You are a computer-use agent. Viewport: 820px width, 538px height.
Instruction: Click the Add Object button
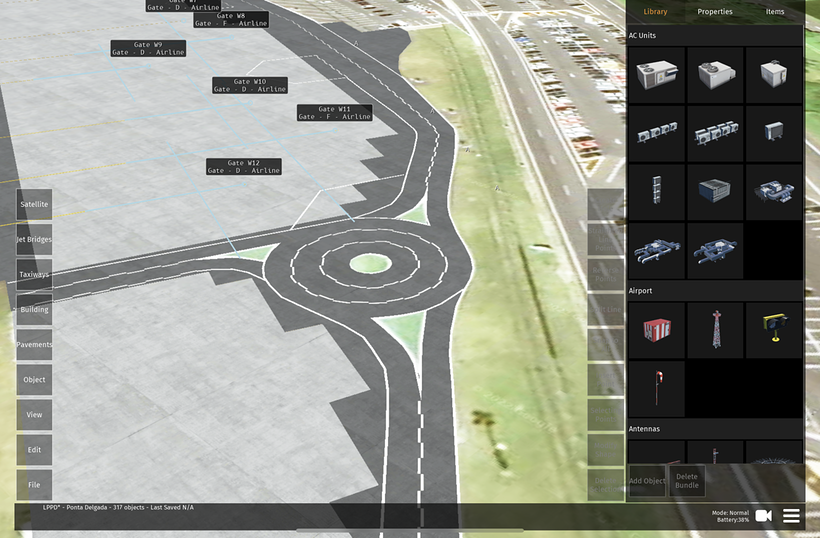[647, 481]
